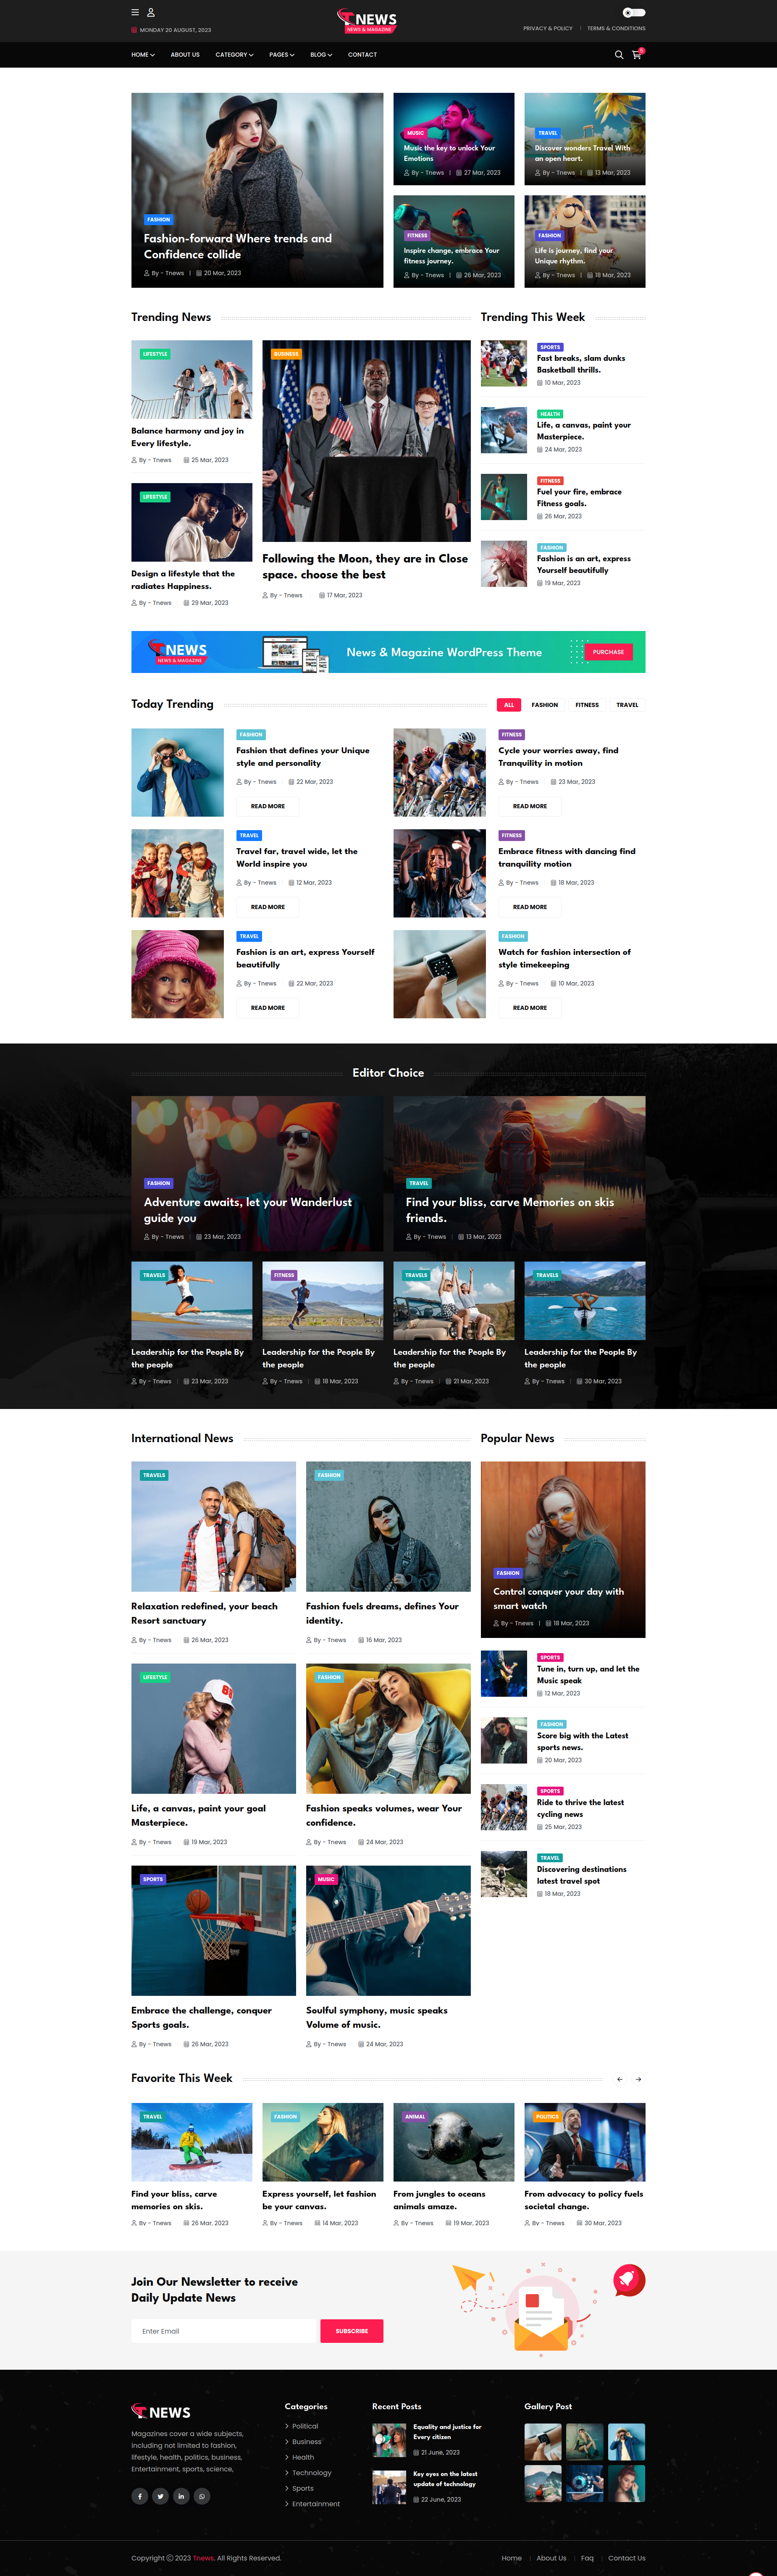
Task: Click Read More under Cycle your worries away
Action: (530, 806)
